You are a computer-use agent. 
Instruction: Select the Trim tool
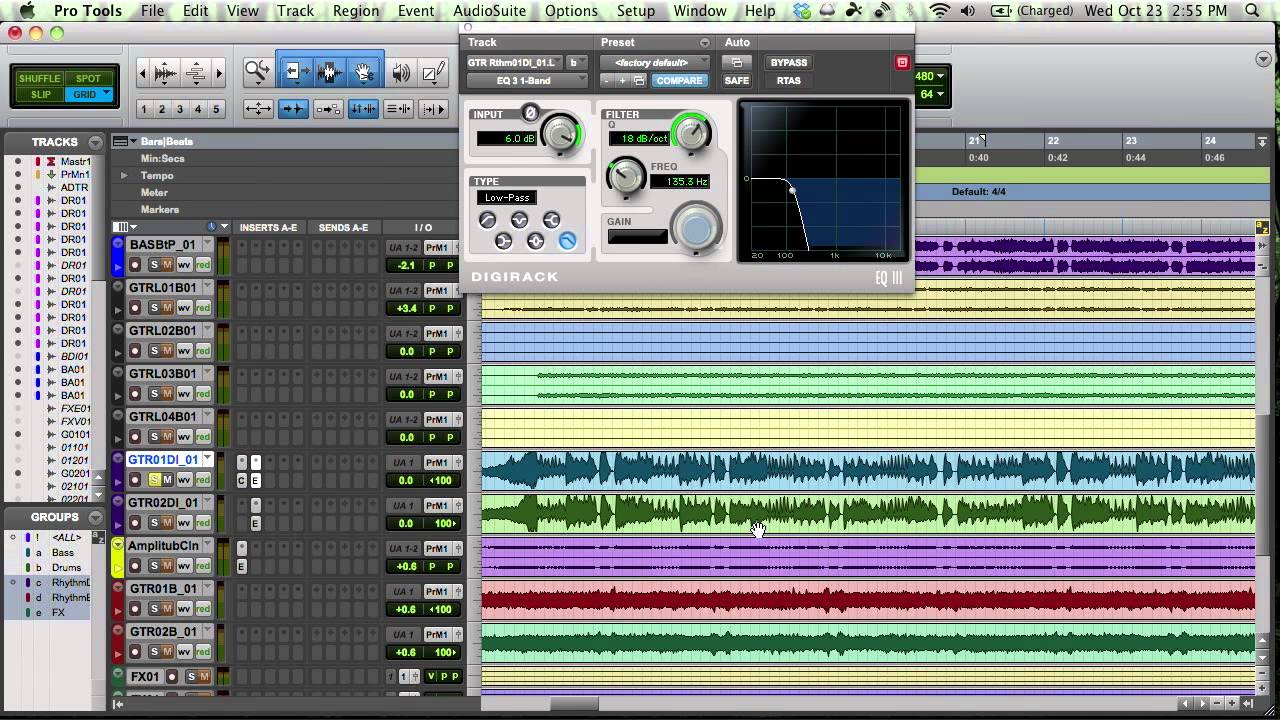pyautogui.click(x=297, y=72)
